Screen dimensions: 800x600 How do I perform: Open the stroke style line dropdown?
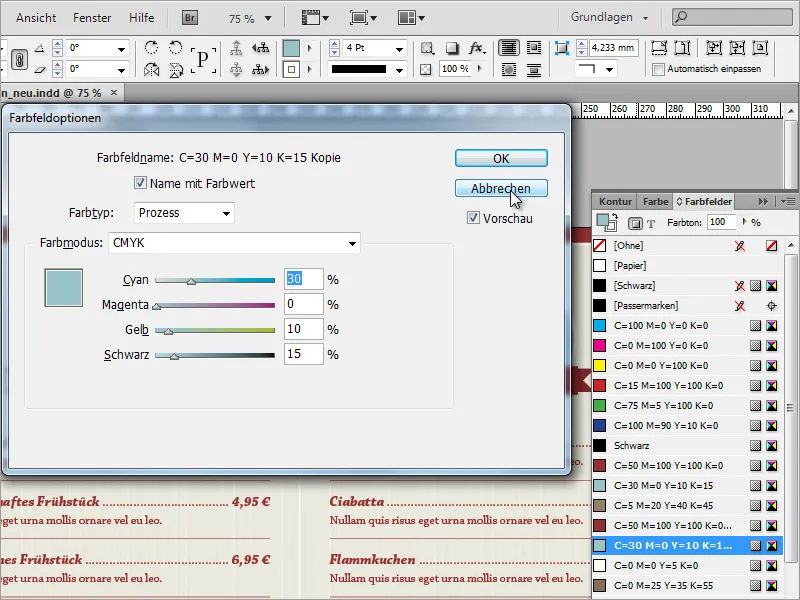coord(399,70)
